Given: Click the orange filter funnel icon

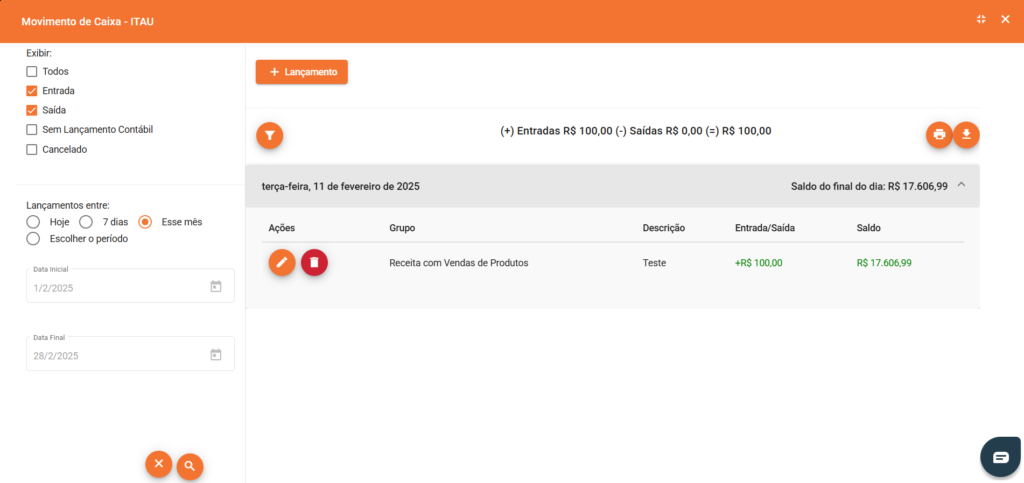Looking at the screenshot, I should point(269,135).
